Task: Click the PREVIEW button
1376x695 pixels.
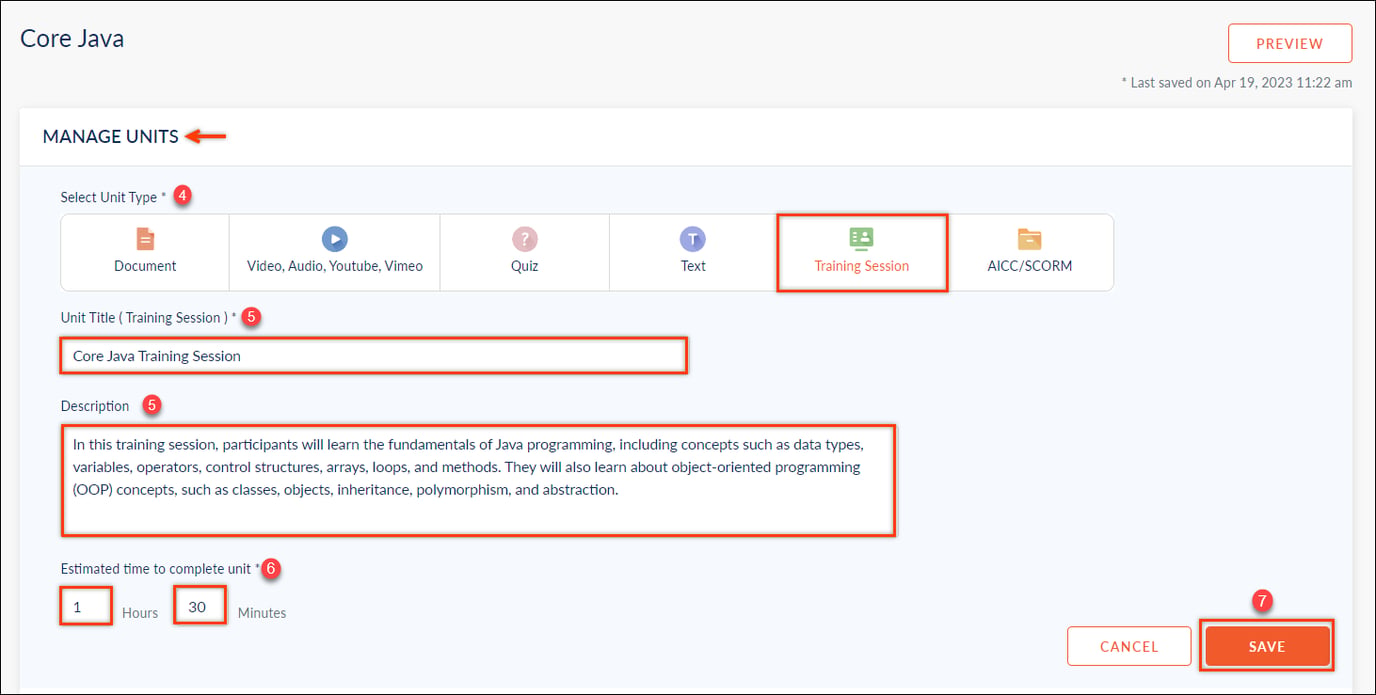Action: click(1290, 44)
